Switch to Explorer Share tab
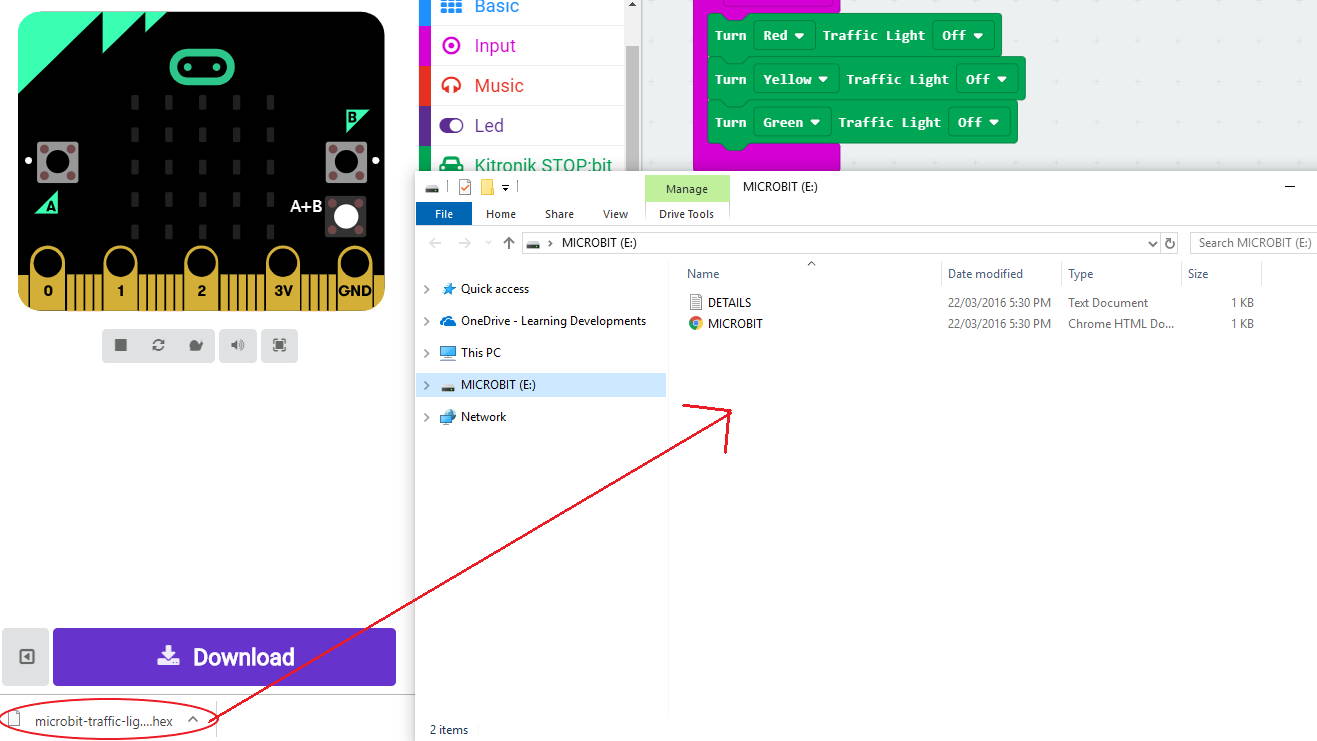This screenshot has width=1317, height=741. pyautogui.click(x=559, y=214)
